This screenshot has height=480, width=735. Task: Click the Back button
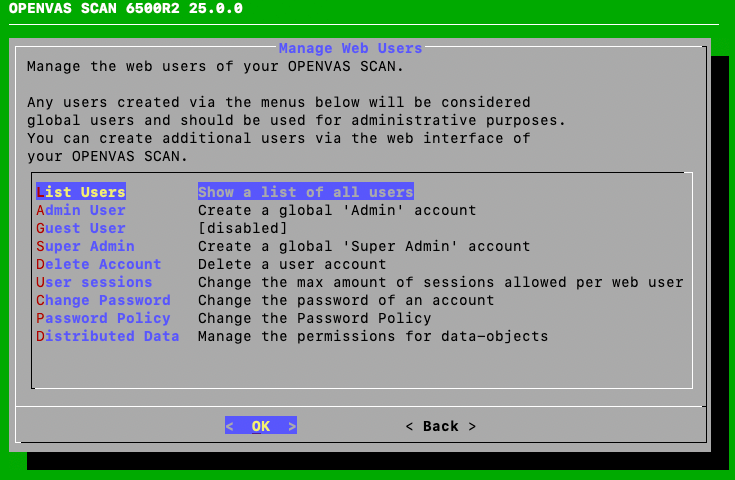point(440,426)
